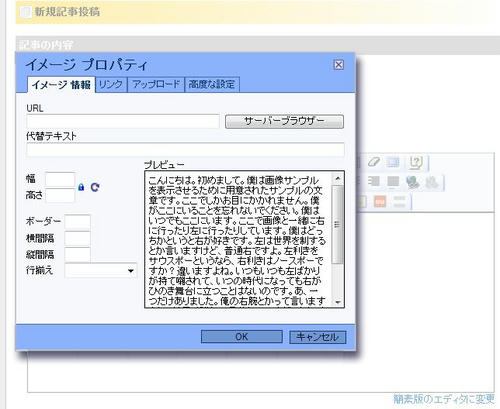The height and width of the screenshot is (409, 500).
Task: Click the サーバーブラウザー button
Action: tap(284, 121)
